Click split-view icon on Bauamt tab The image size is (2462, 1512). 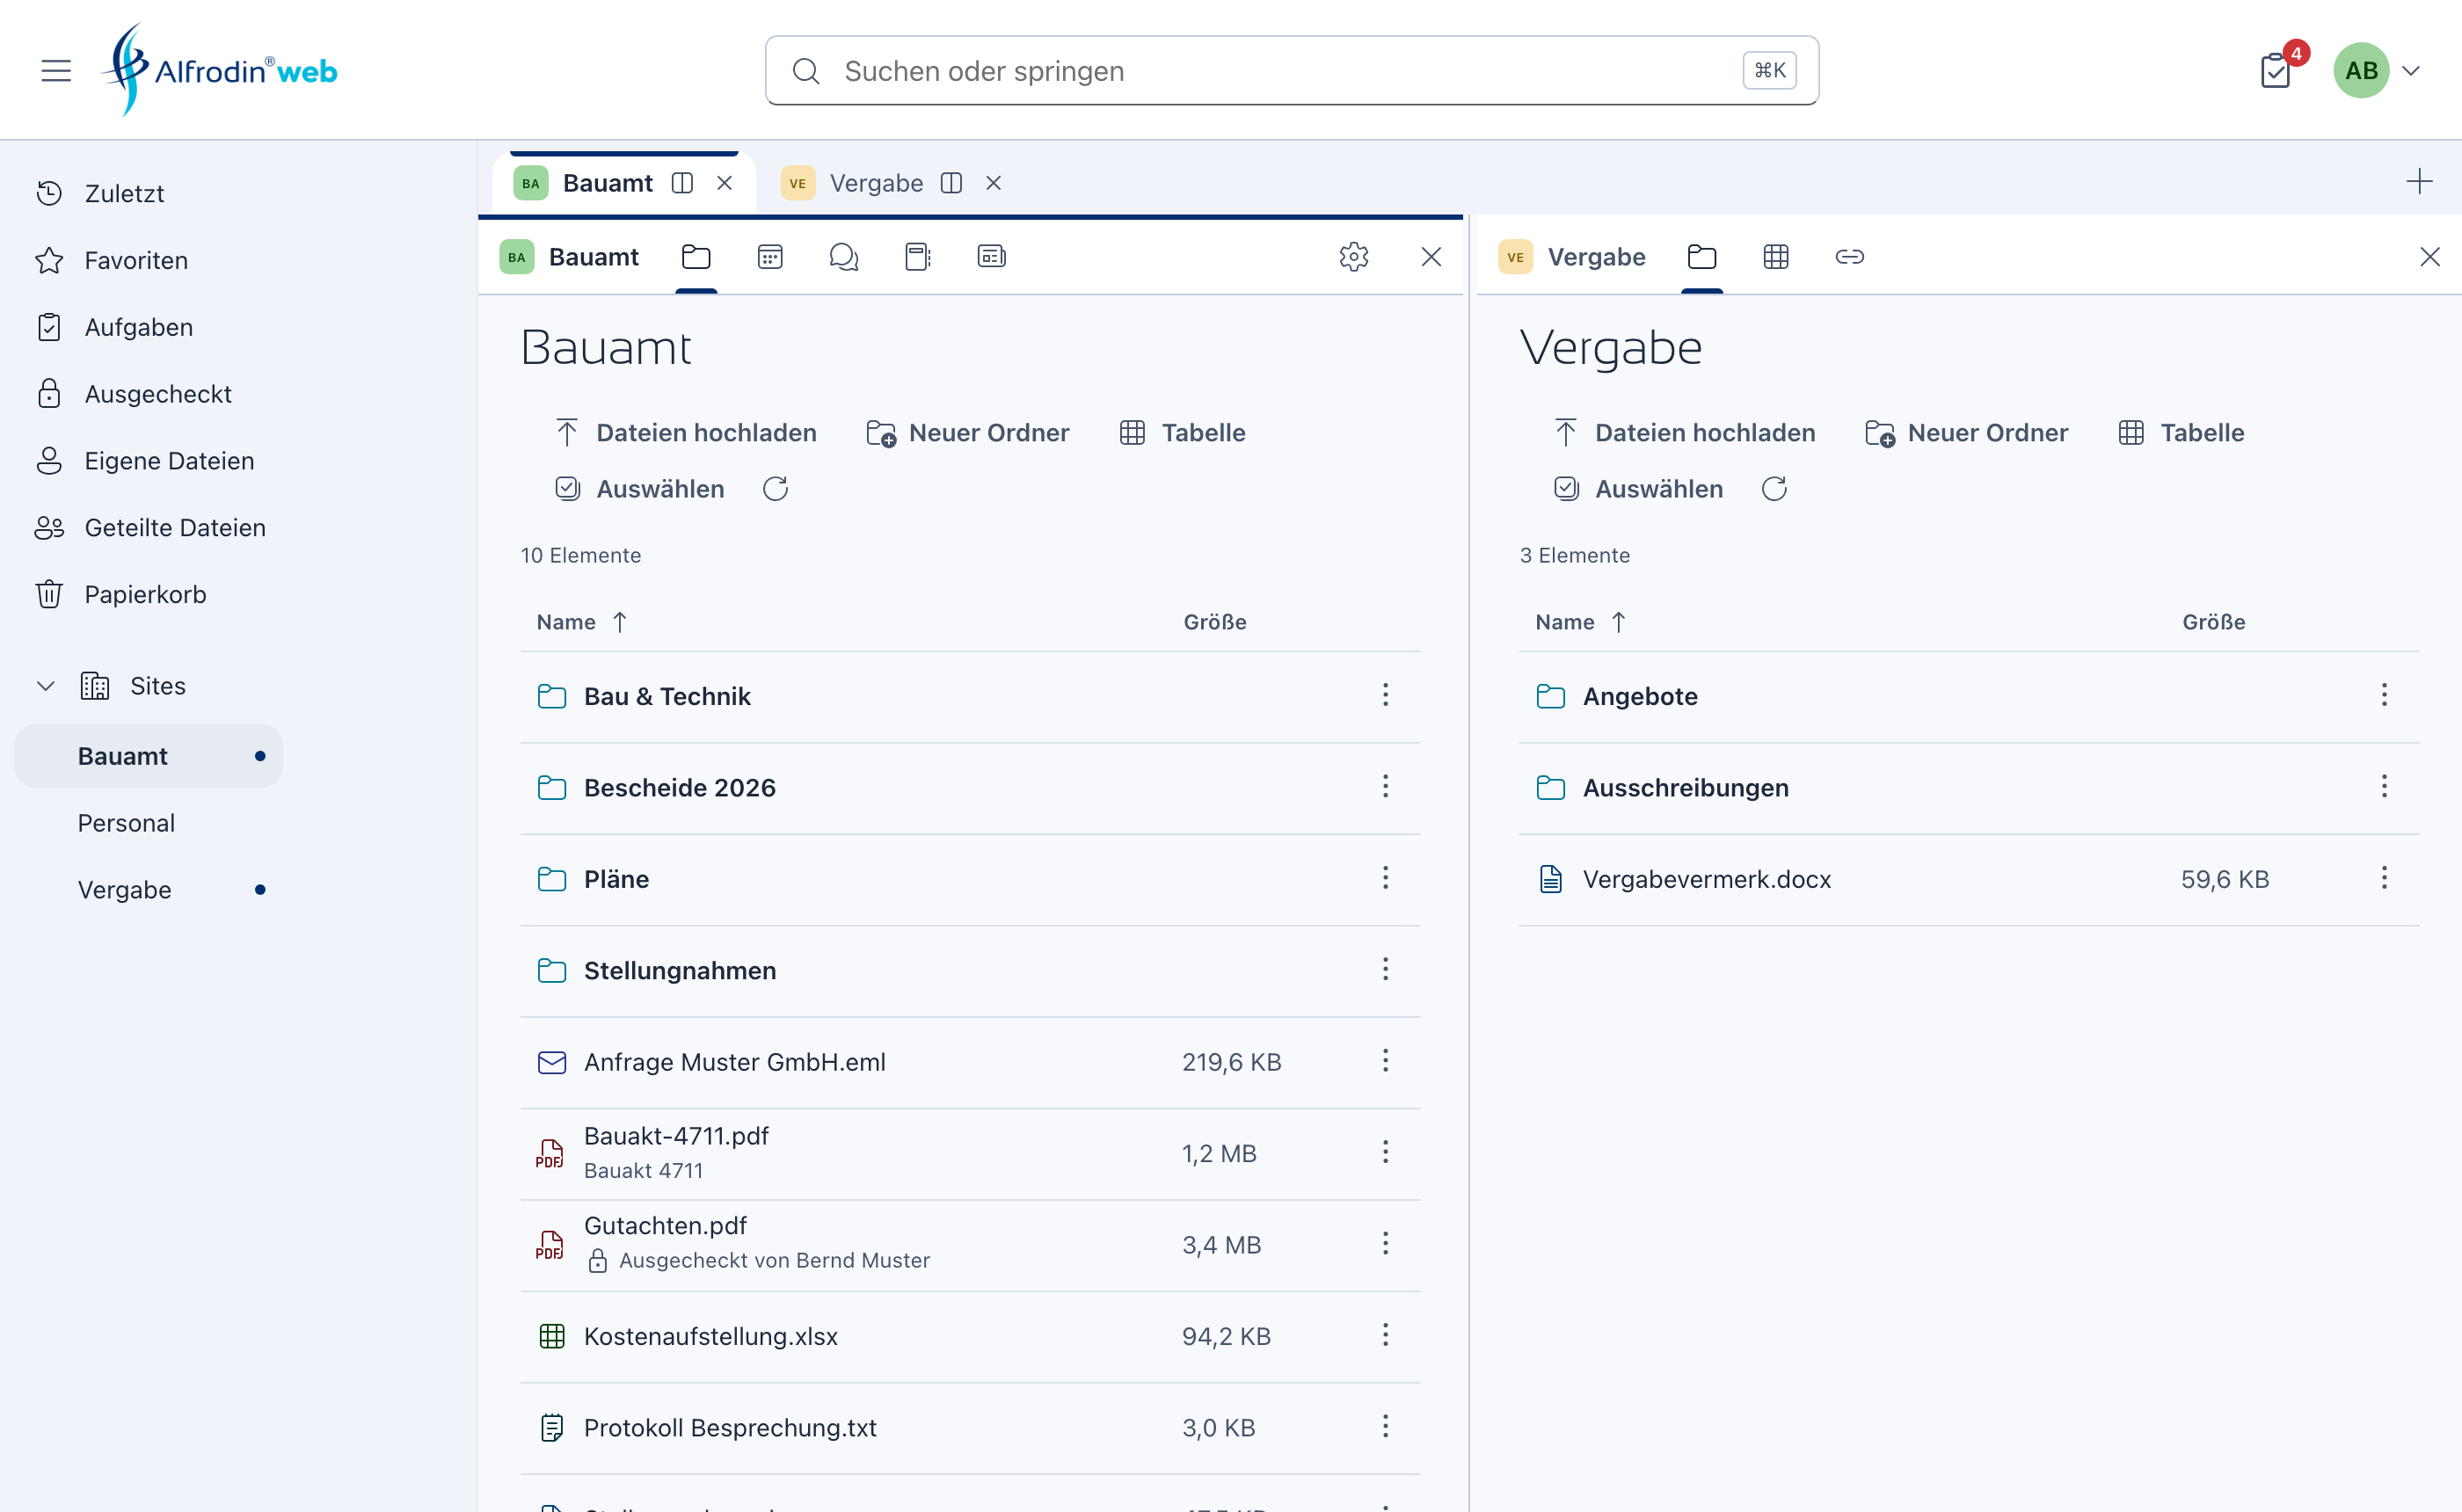682,183
